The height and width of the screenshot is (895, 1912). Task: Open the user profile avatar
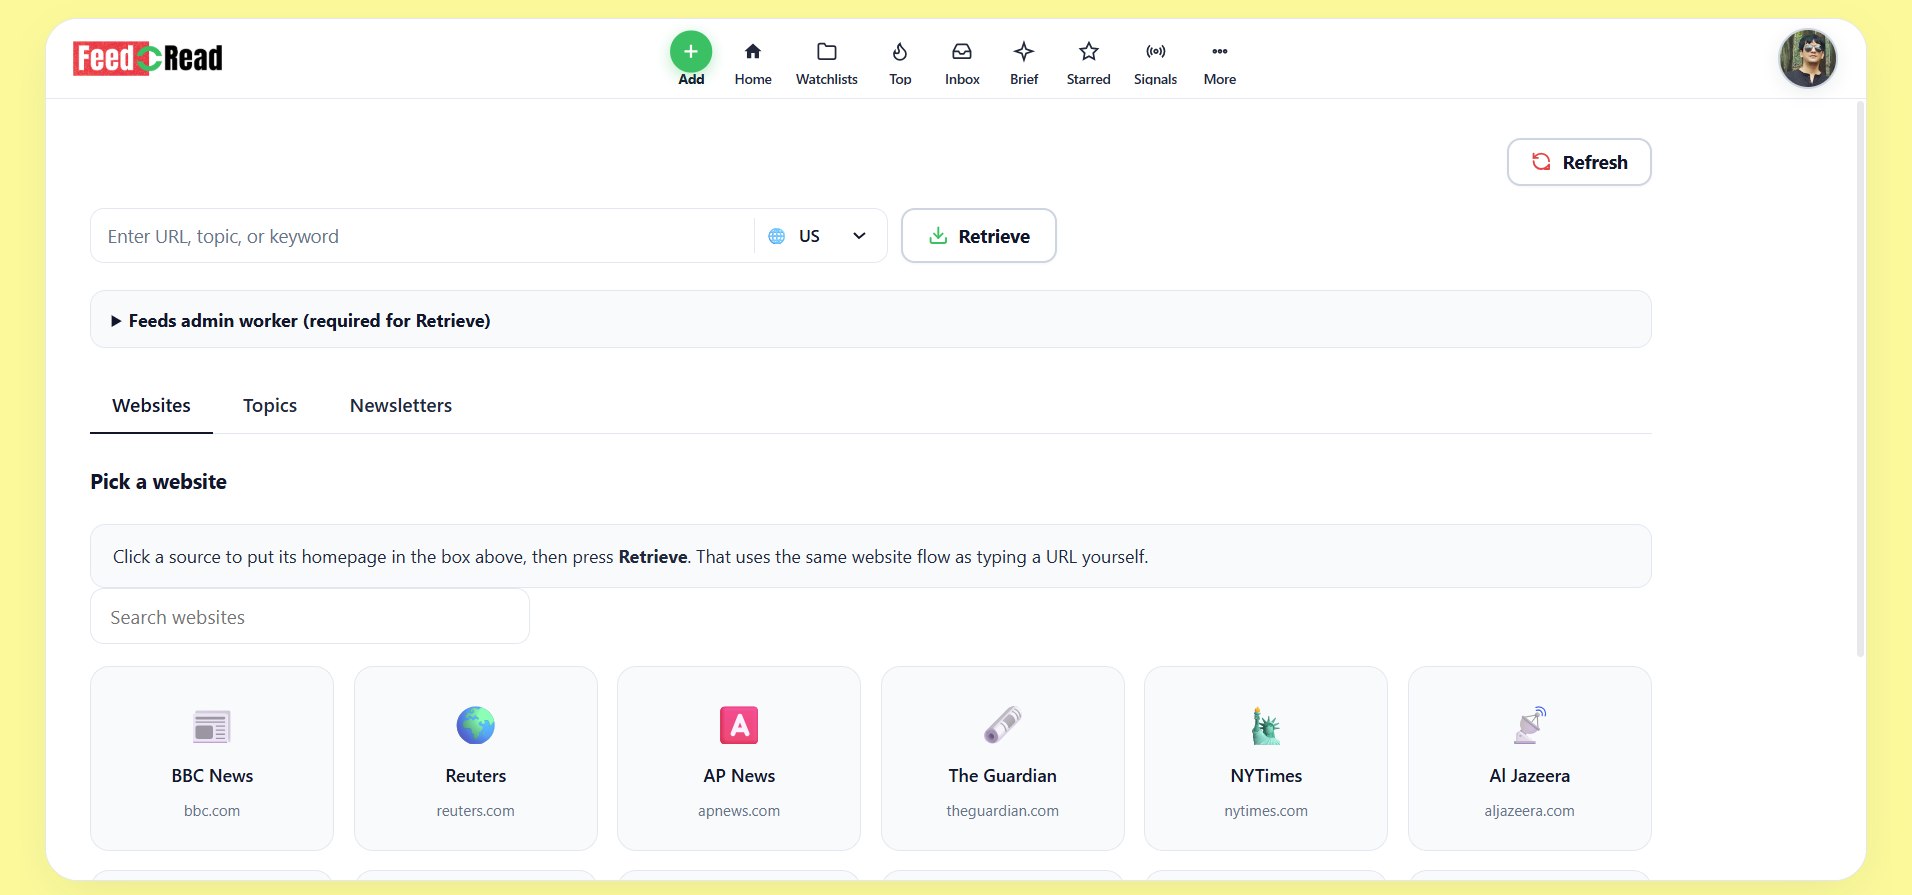tap(1808, 58)
